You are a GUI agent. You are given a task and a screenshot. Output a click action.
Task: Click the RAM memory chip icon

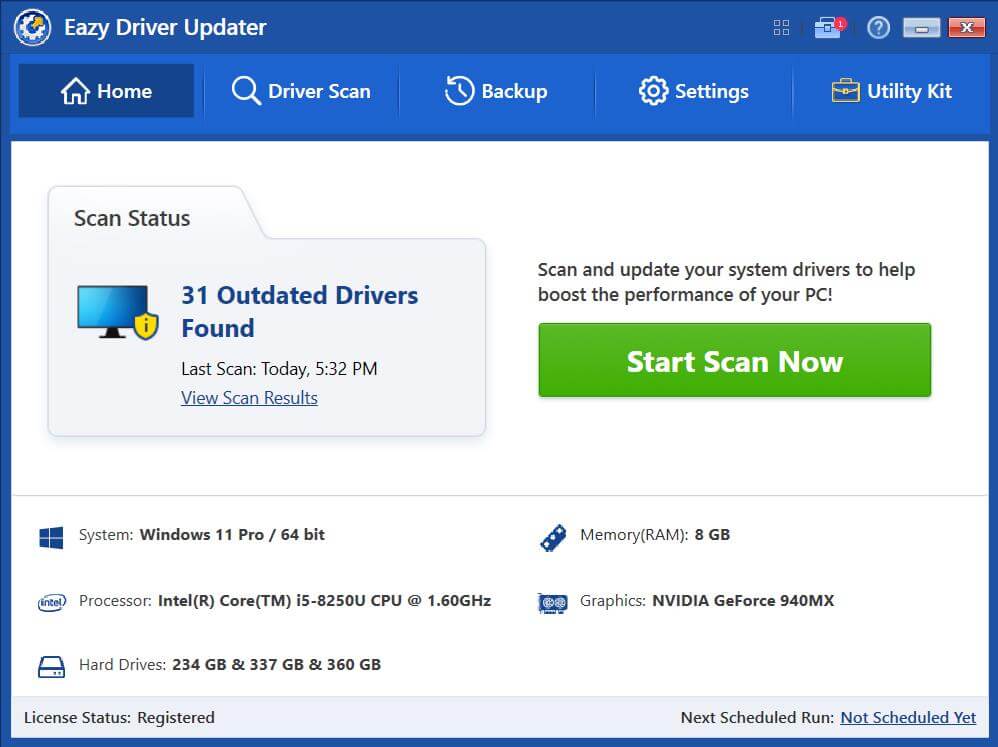coord(553,538)
